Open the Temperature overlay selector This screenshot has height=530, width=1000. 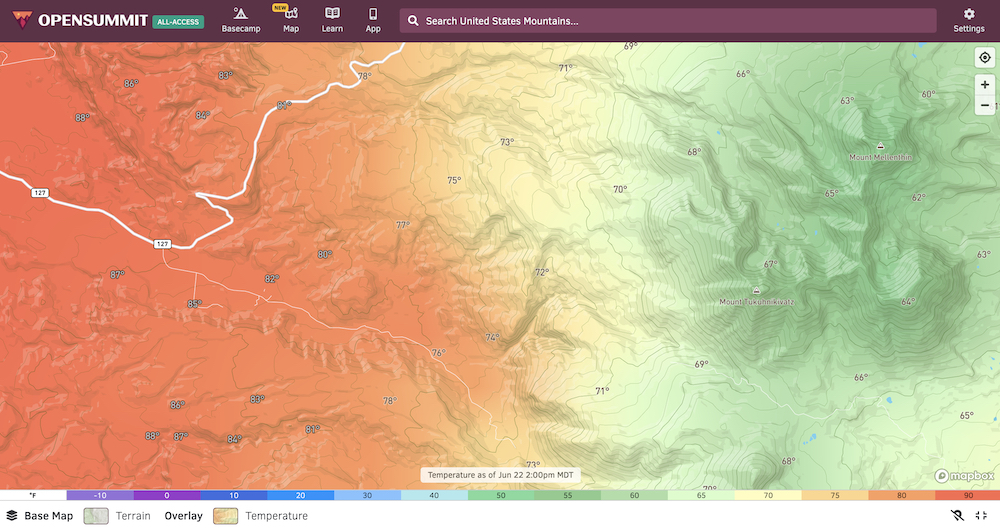(x=260, y=516)
